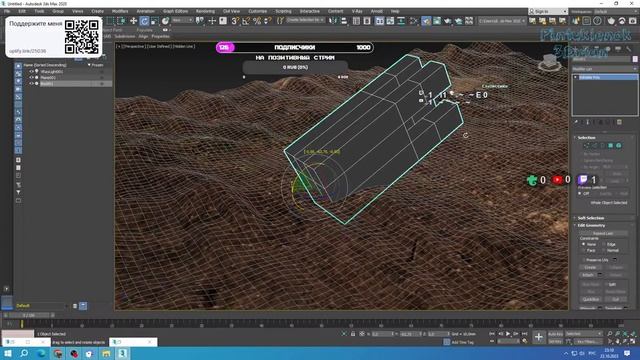
Task: Click the Attach button
Action: pos(588,275)
